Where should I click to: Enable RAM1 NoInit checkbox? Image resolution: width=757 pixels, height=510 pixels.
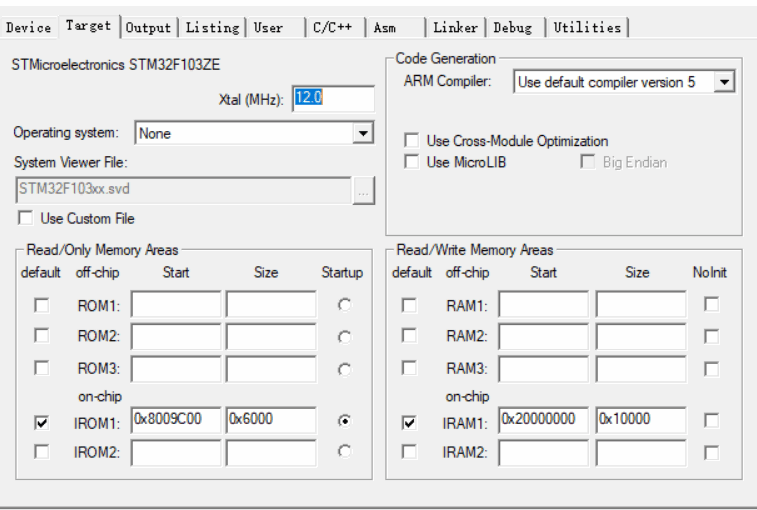pos(712,304)
